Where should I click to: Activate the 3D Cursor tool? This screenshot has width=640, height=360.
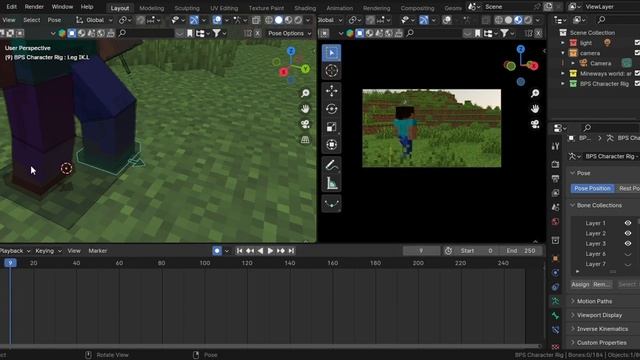tap(331, 71)
